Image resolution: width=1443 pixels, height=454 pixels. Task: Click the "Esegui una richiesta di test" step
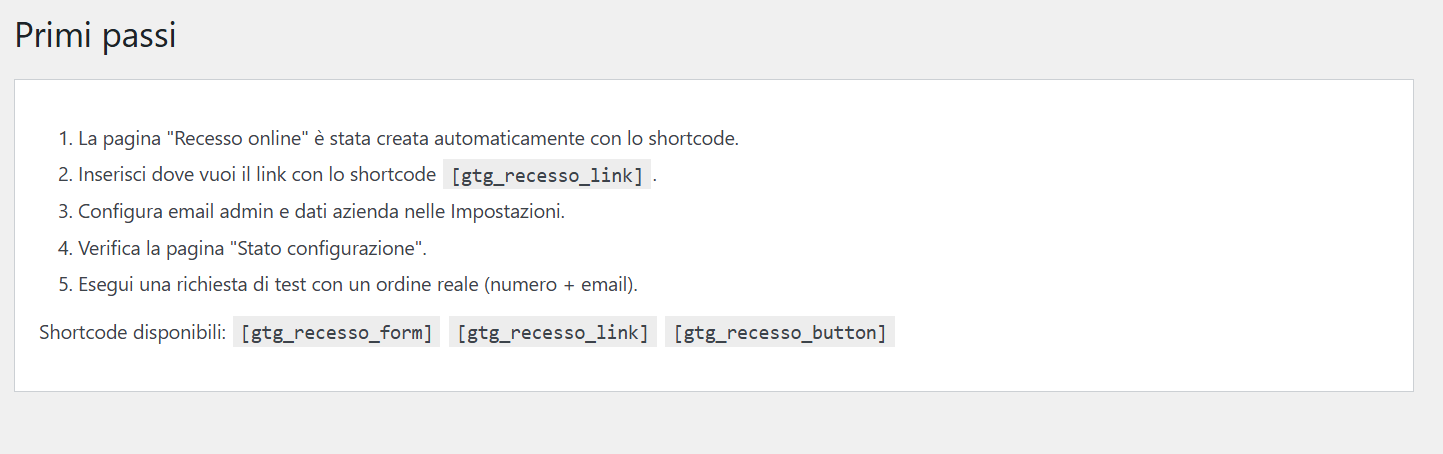coord(358,285)
